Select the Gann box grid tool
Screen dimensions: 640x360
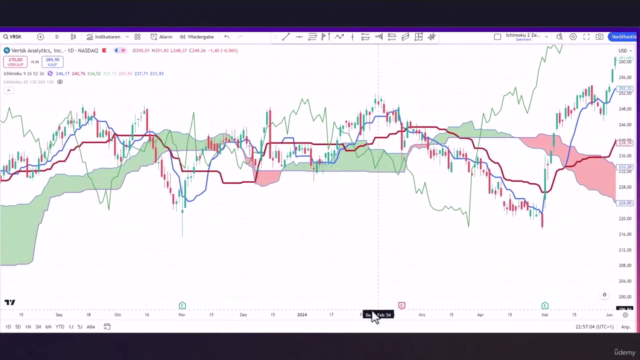tap(418, 37)
